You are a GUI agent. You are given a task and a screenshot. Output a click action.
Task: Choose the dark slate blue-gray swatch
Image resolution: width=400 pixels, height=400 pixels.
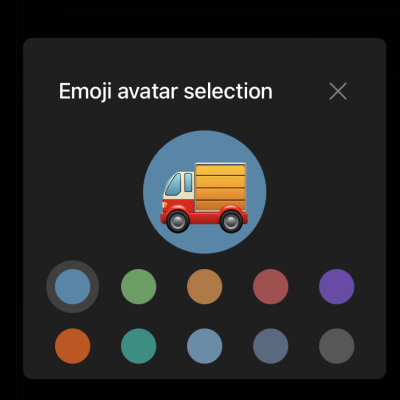coord(271,346)
